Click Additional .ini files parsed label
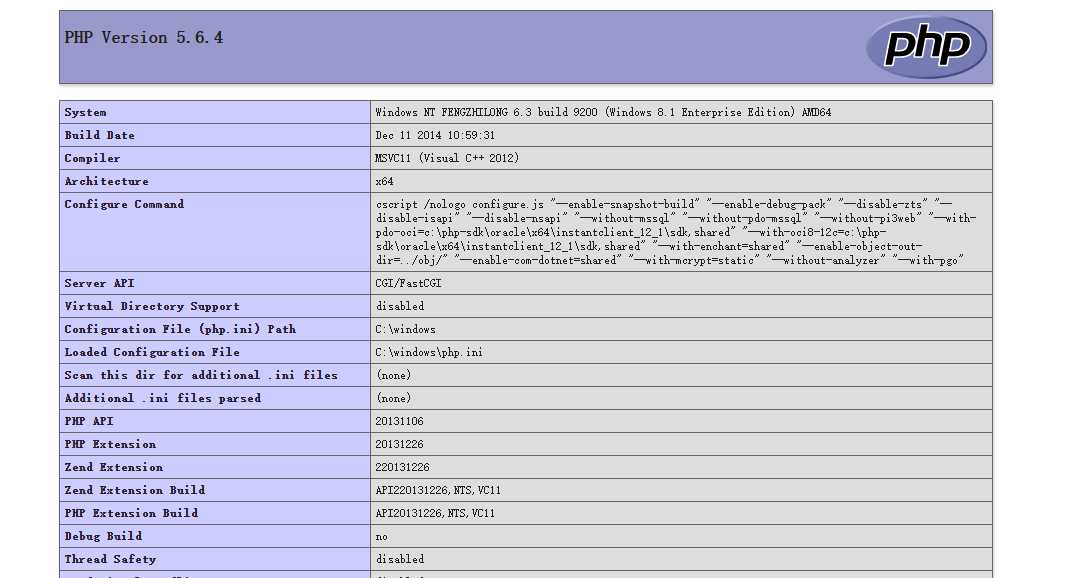The height and width of the screenshot is (578, 1072). click(163, 398)
